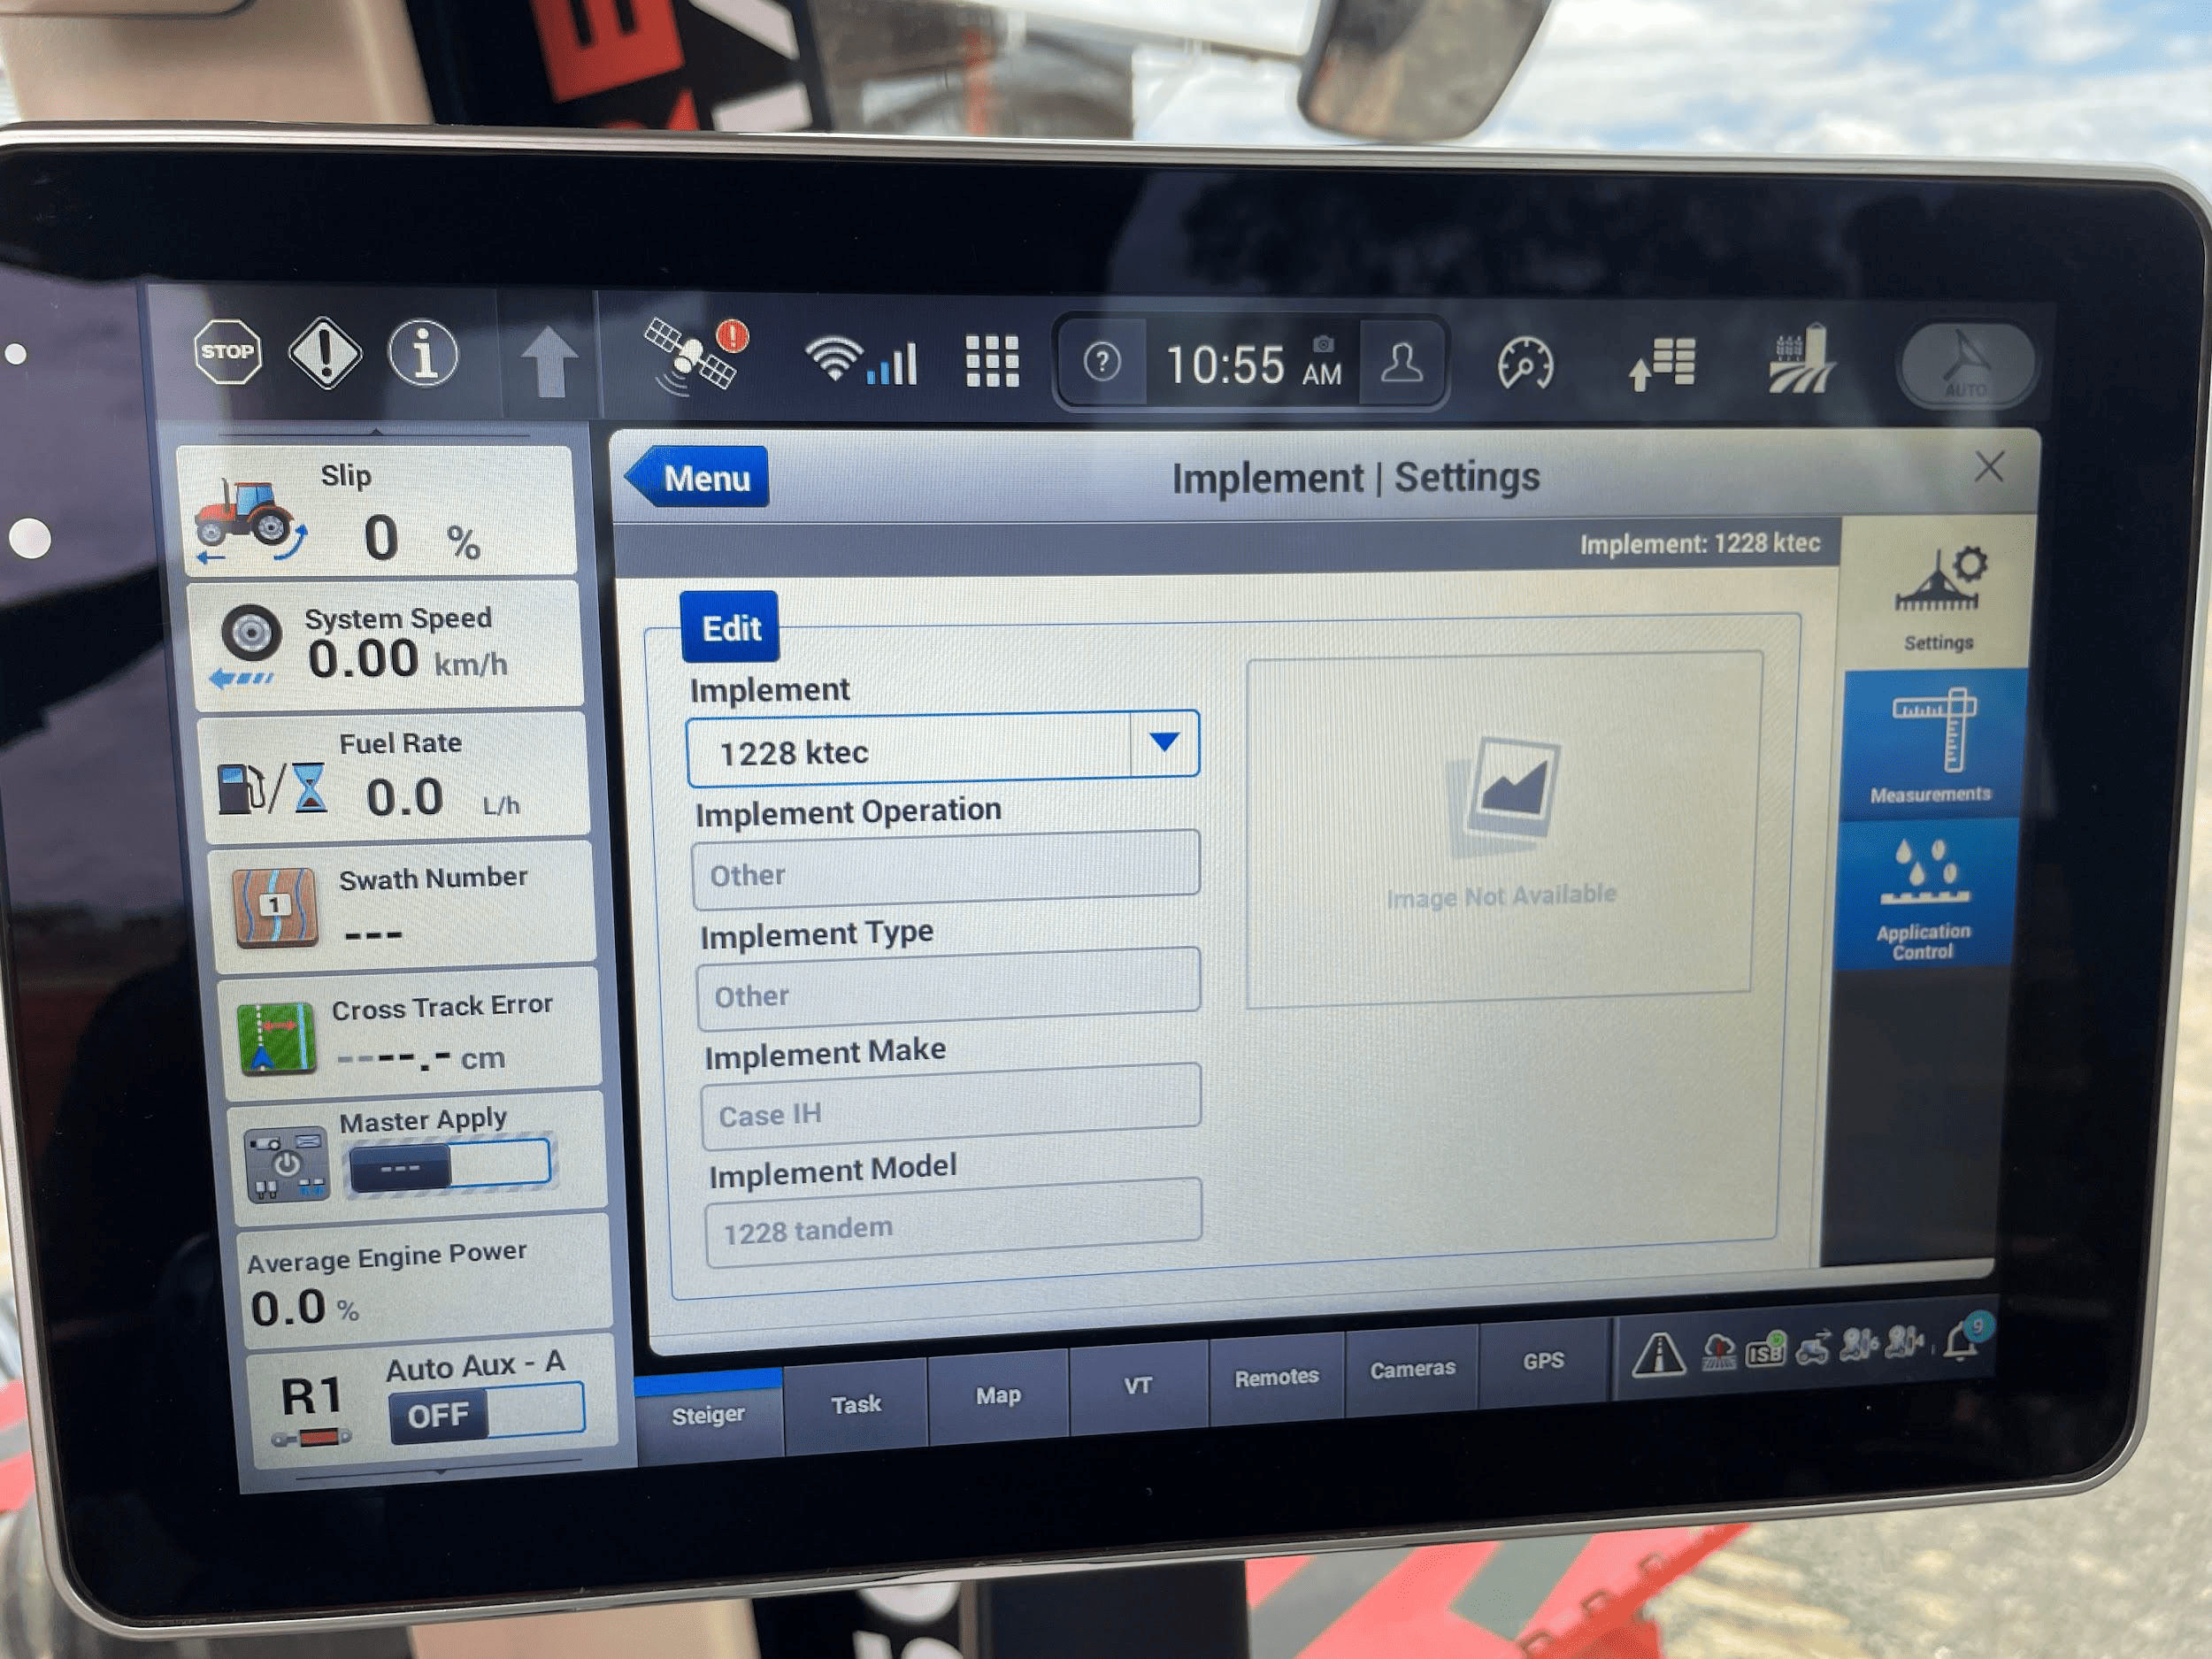This screenshot has width=2212, height=1659.
Task: Open the help question mark icon
Action: [1102, 362]
